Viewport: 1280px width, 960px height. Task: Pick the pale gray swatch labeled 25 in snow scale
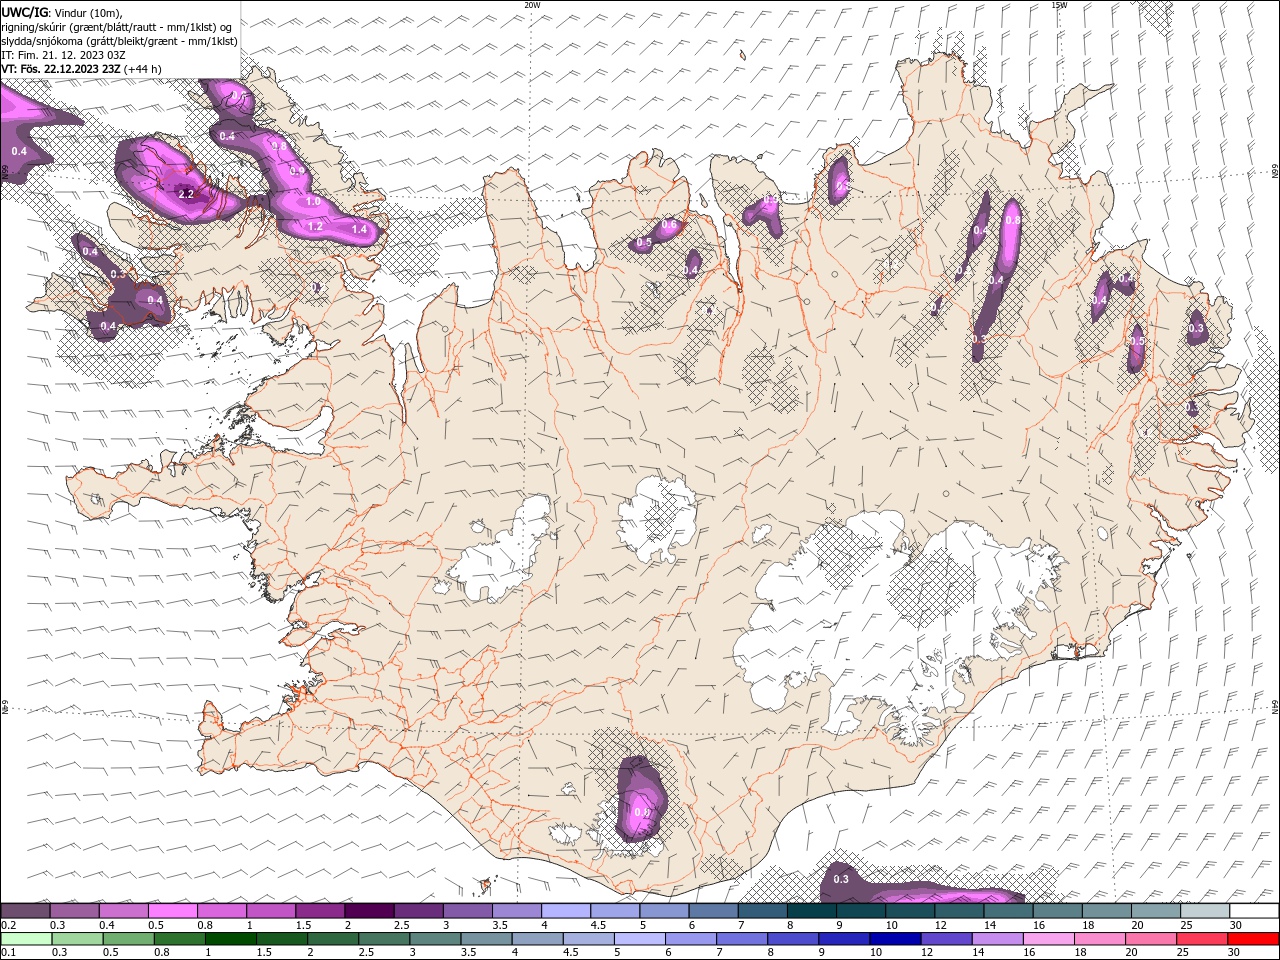click(x=1205, y=911)
